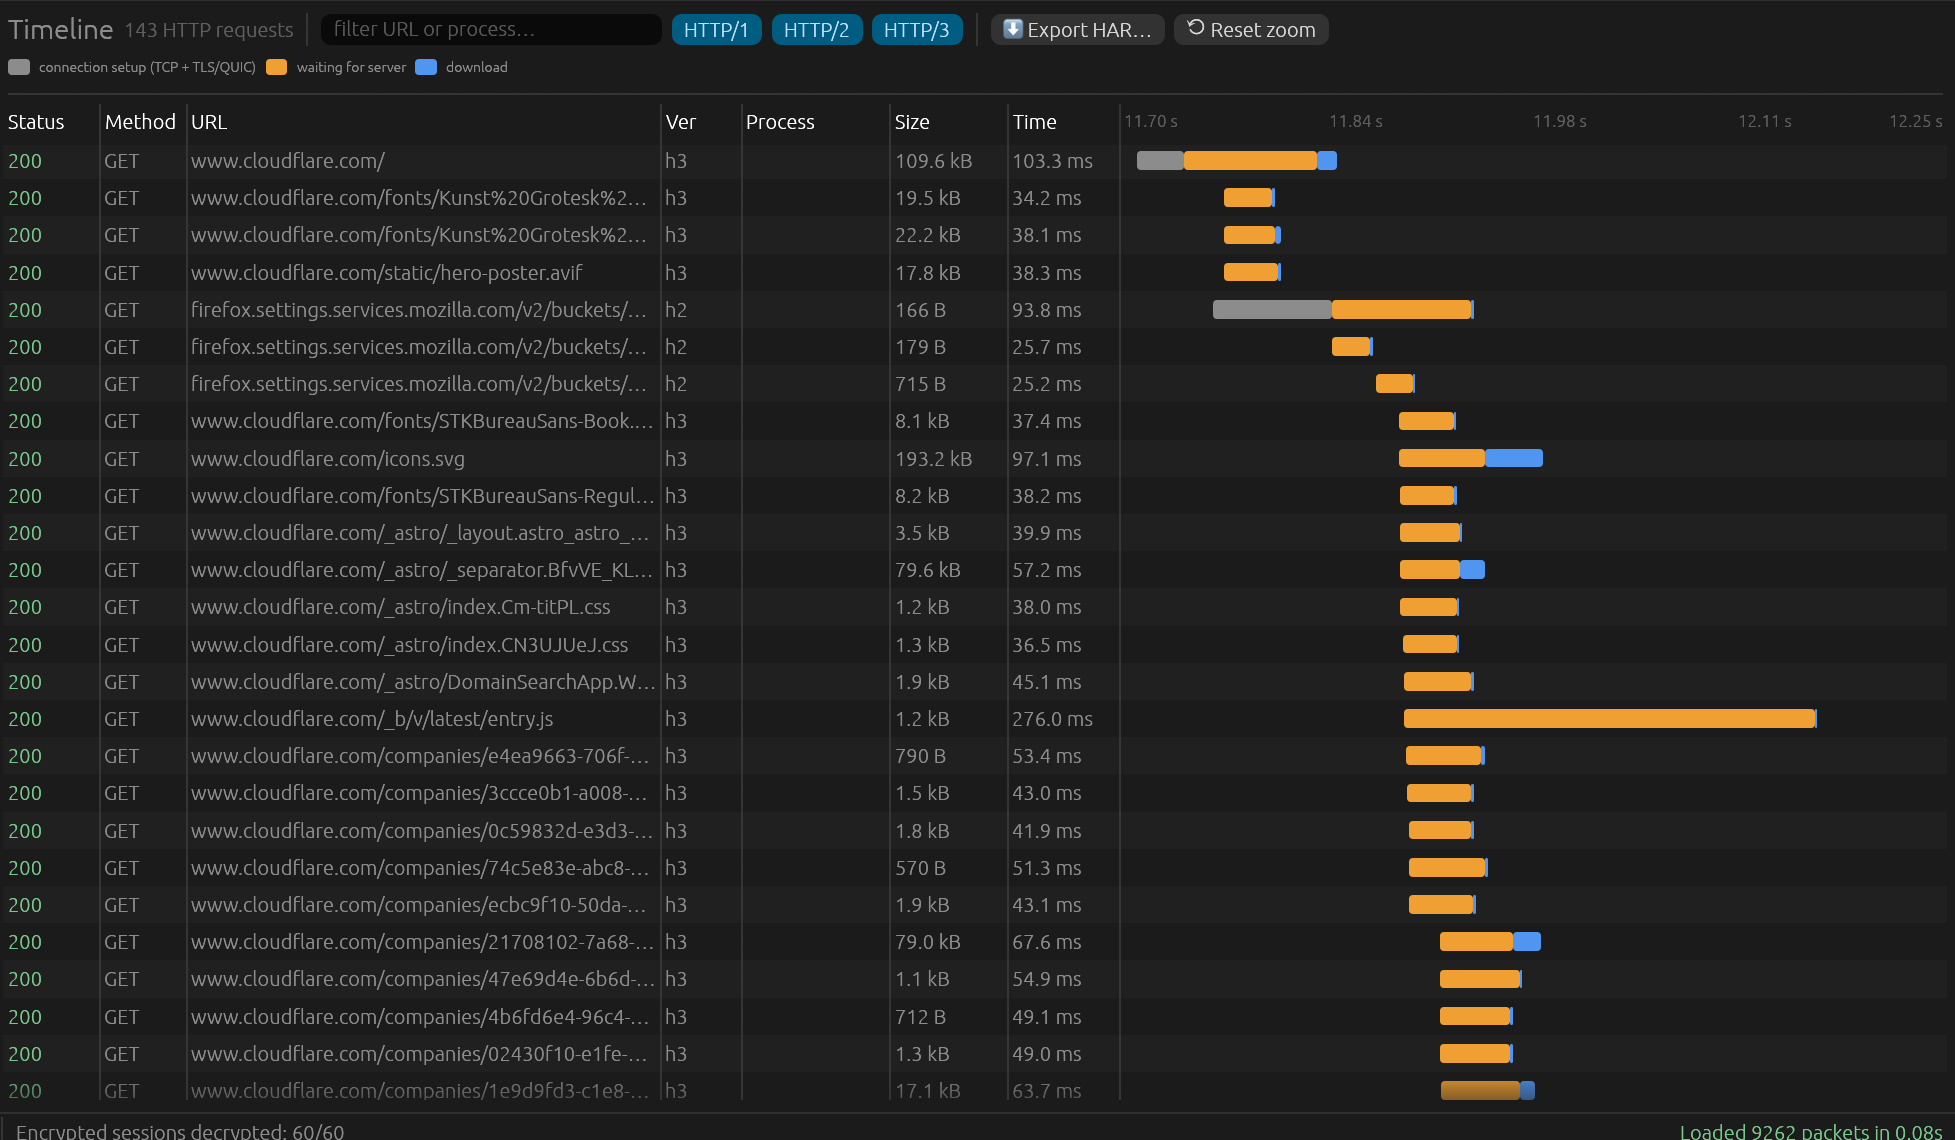Click the 276.0 ms timeline bar
The width and height of the screenshot is (1955, 1140).
click(x=1610, y=719)
